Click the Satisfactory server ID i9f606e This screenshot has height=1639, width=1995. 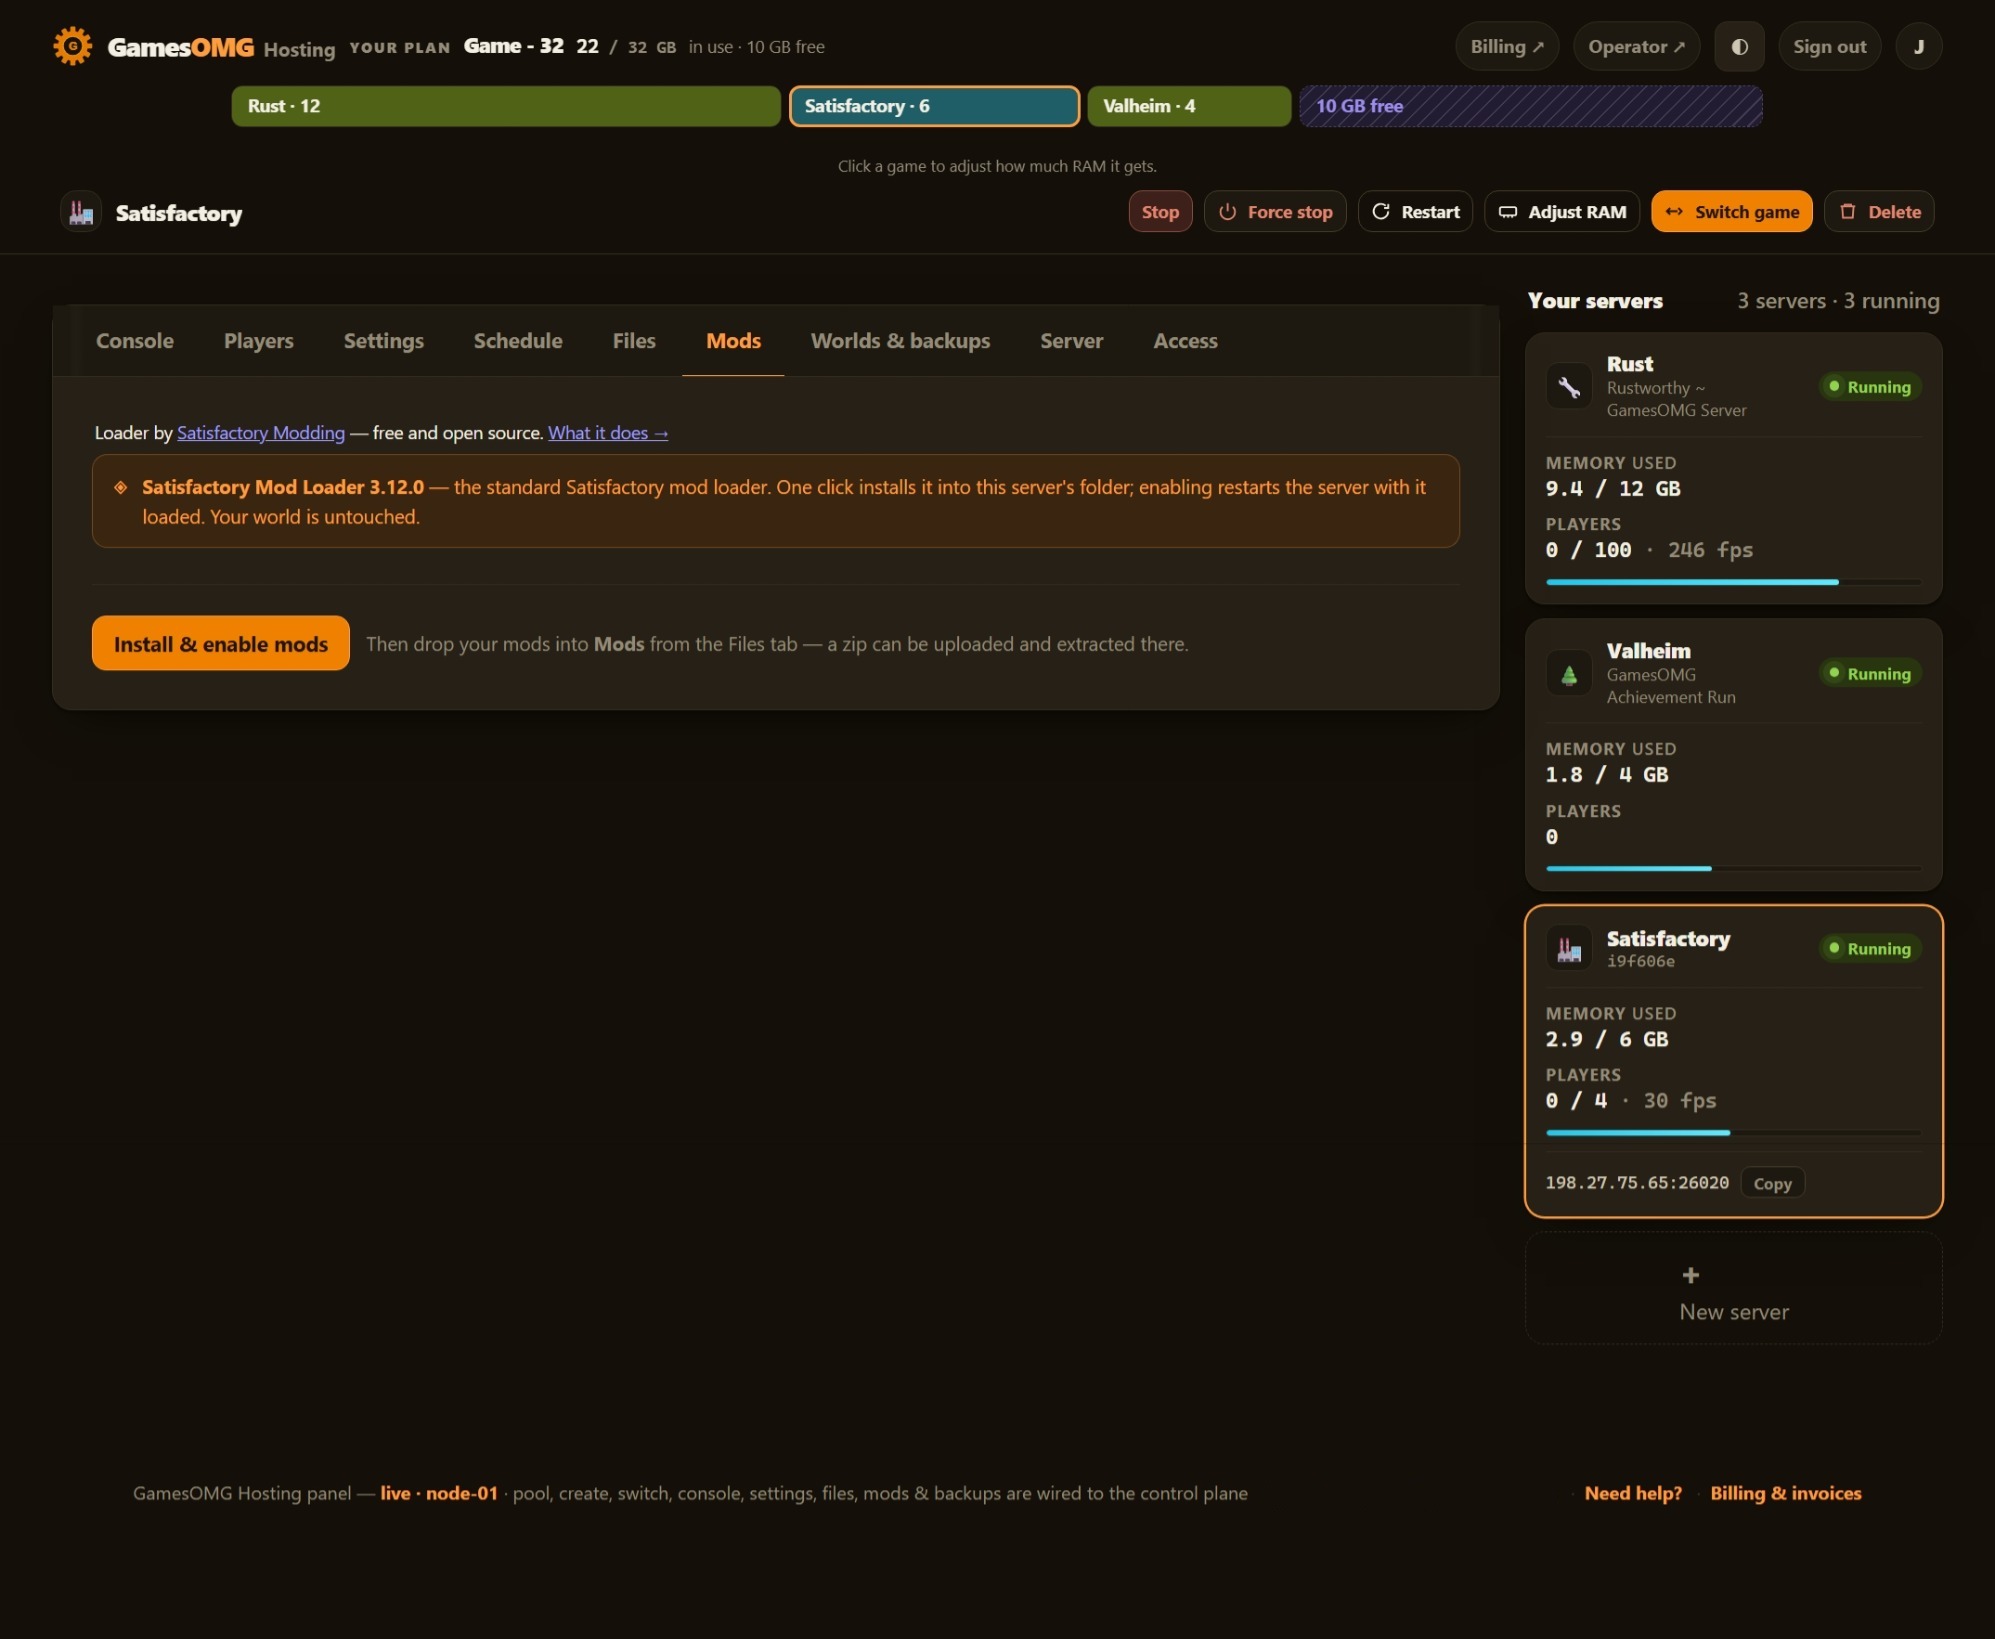pyautogui.click(x=1640, y=962)
